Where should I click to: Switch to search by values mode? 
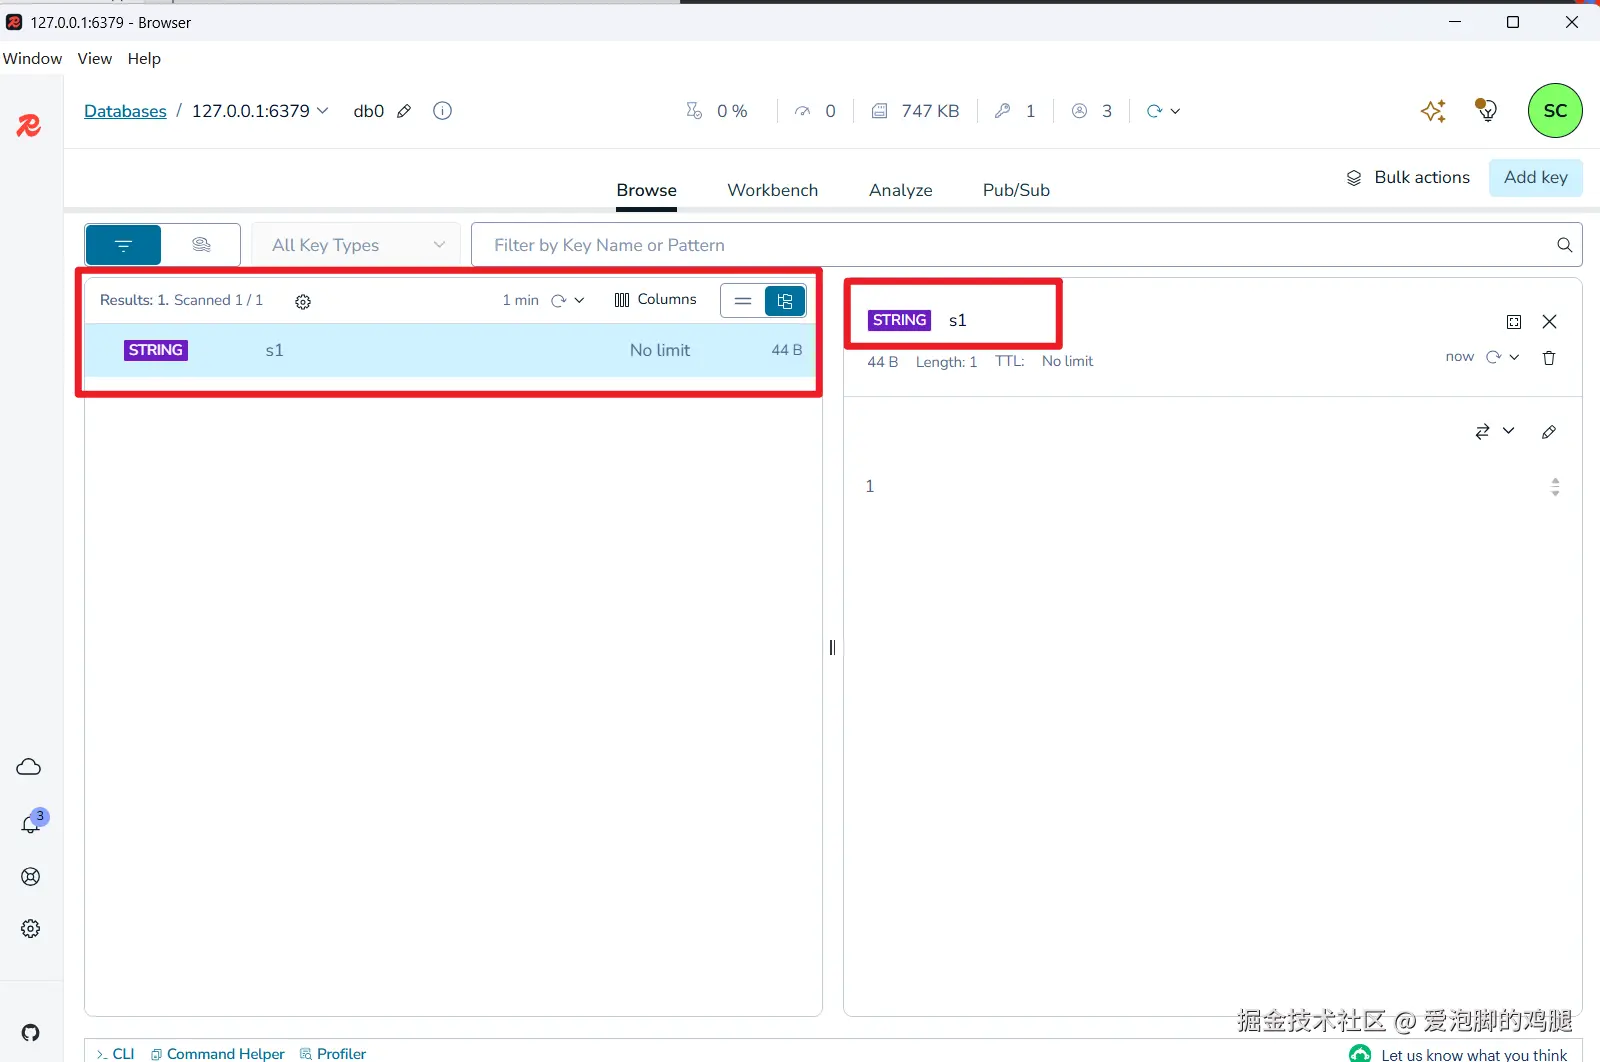tap(201, 245)
